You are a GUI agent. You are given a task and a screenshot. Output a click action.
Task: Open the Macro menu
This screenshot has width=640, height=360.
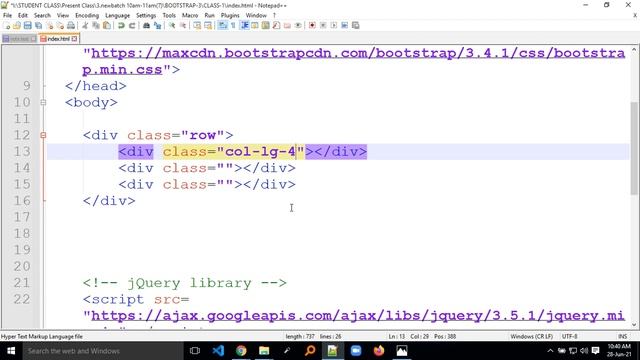(x=190, y=15)
